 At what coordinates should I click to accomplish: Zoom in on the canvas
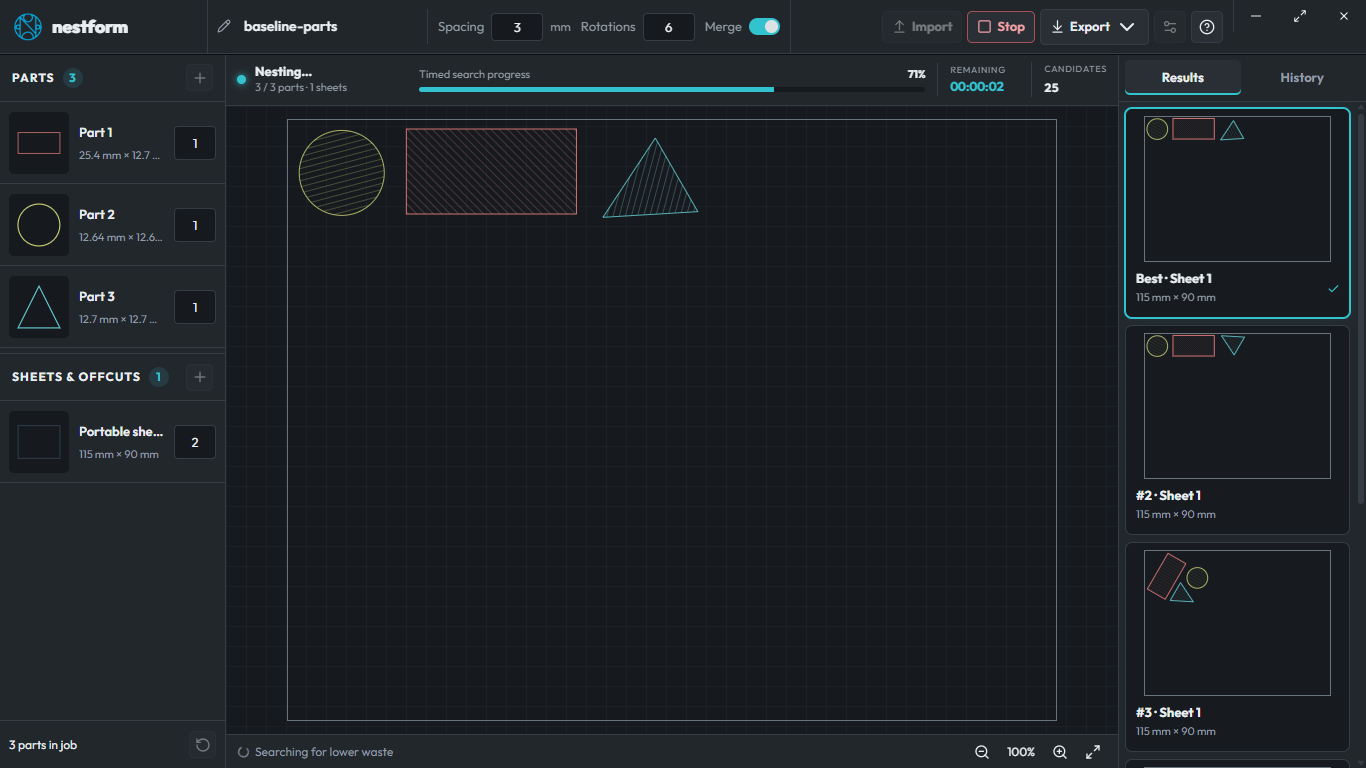click(x=1060, y=752)
